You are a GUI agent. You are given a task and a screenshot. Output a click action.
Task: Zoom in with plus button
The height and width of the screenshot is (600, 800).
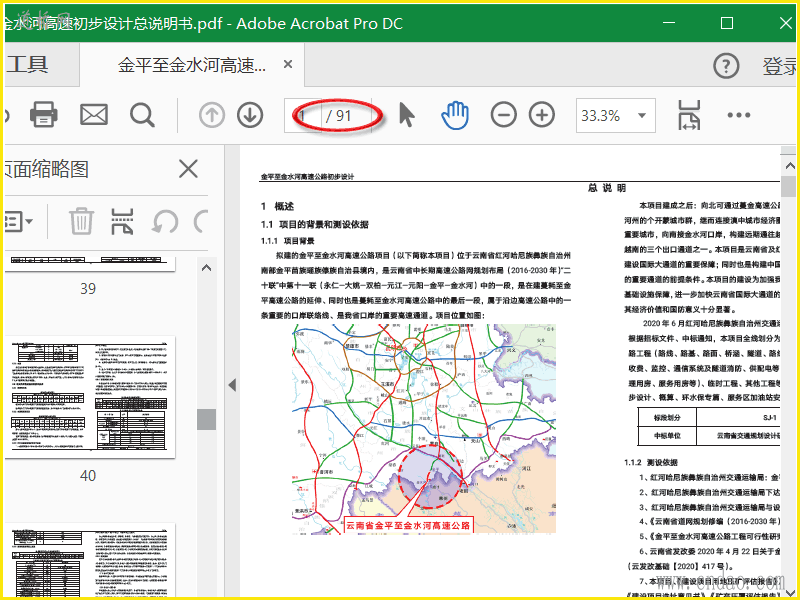[542, 115]
